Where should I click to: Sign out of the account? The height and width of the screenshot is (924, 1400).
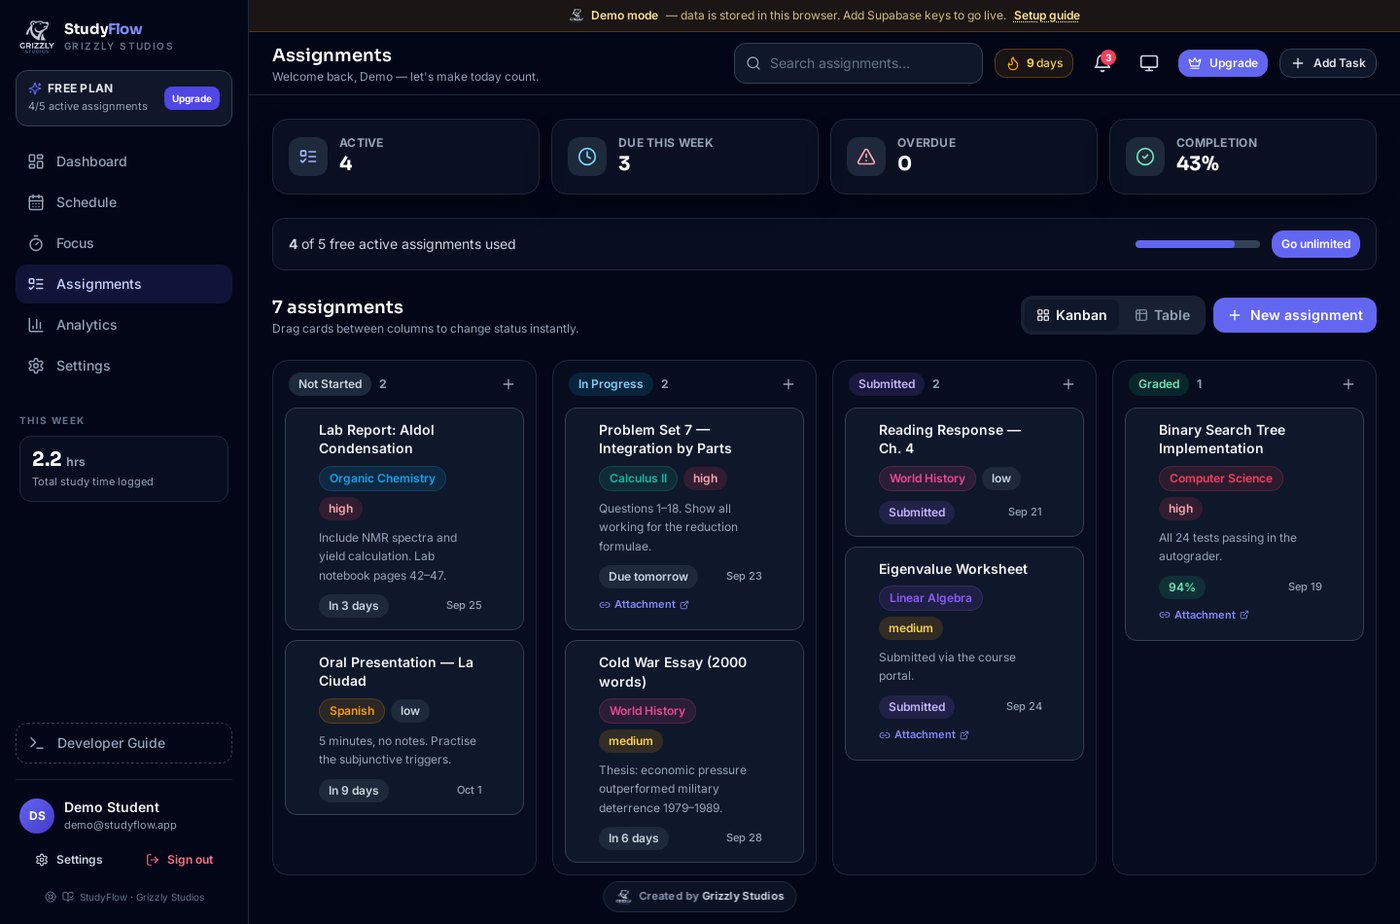click(x=180, y=860)
